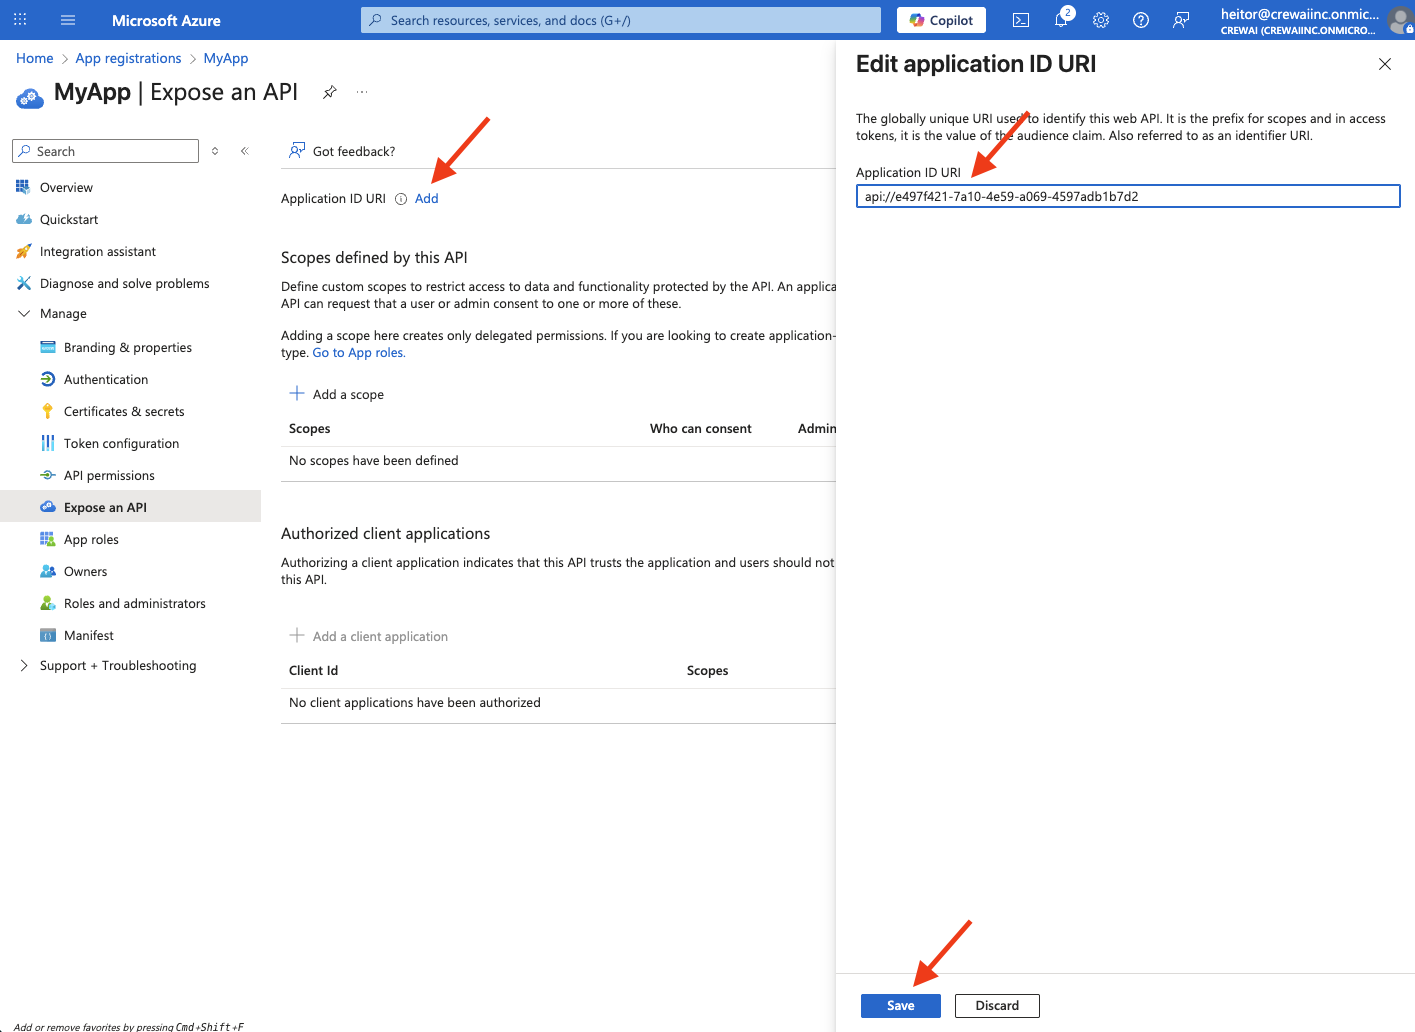Open portal settings with the gear icon
1415x1032 pixels.
pos(1101,20)
